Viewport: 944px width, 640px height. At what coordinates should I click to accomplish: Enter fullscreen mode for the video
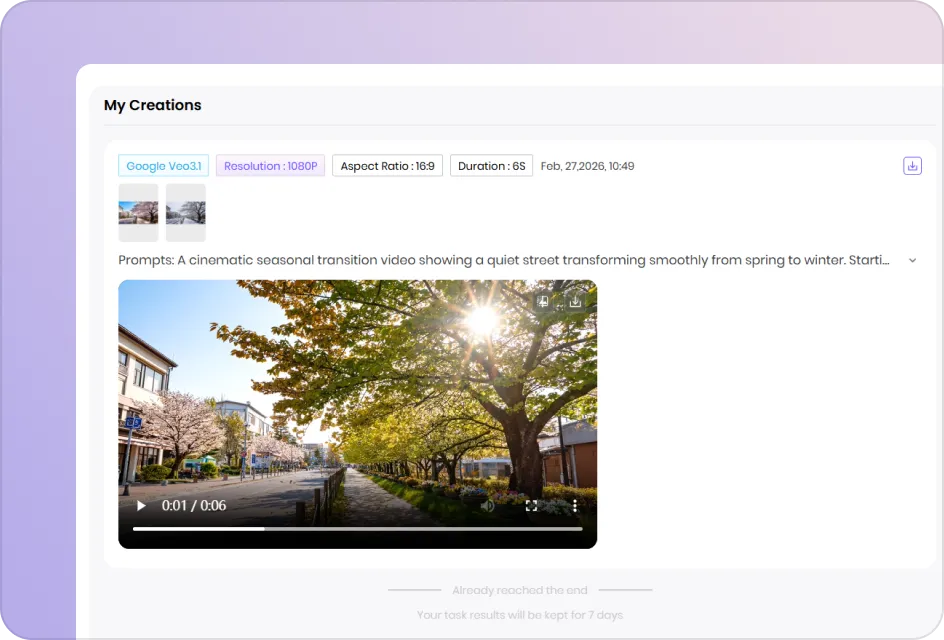pos(531,506)
